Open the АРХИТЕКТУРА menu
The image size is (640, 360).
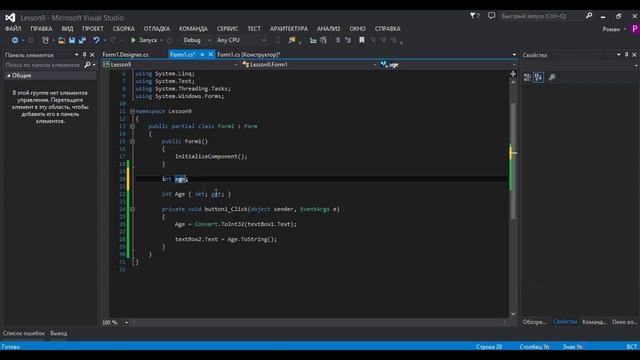tap(289, 29)
